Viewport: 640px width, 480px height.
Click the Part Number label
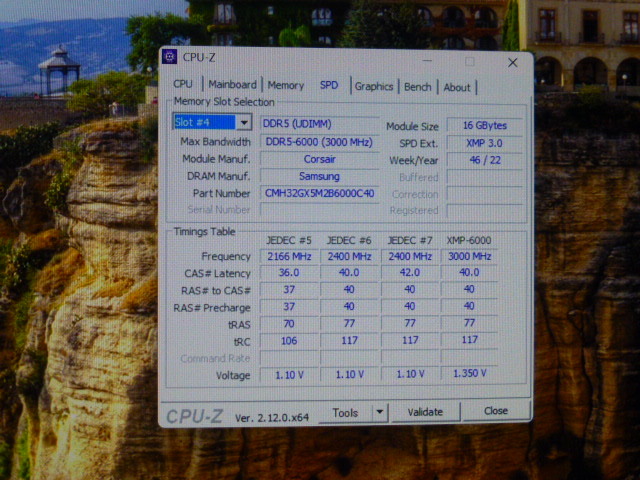tap(221, 193)
